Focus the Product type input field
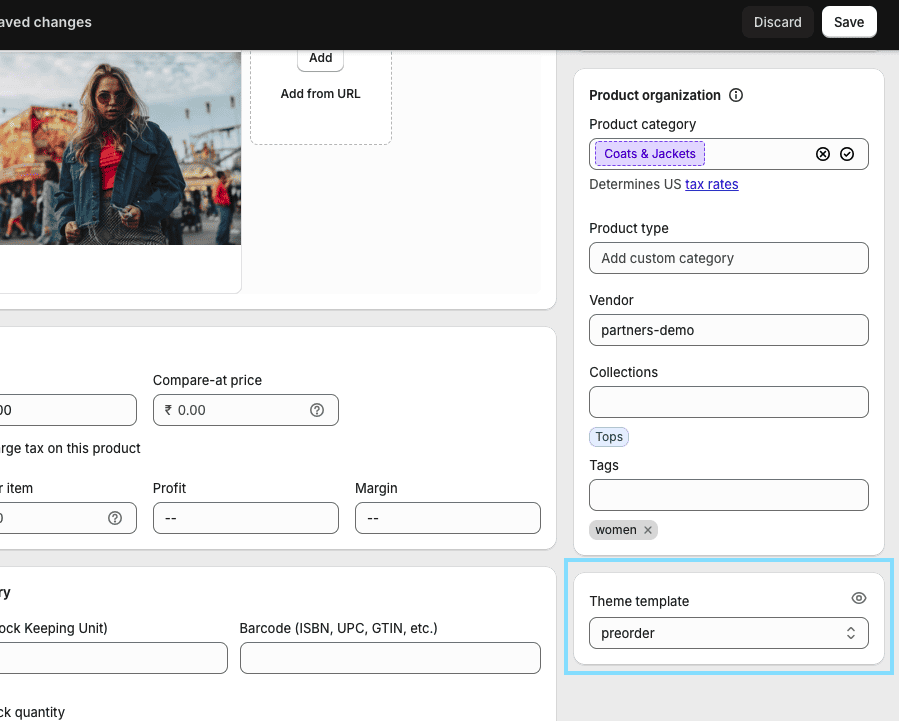This screenshot has width=899, height=721. 728,258
